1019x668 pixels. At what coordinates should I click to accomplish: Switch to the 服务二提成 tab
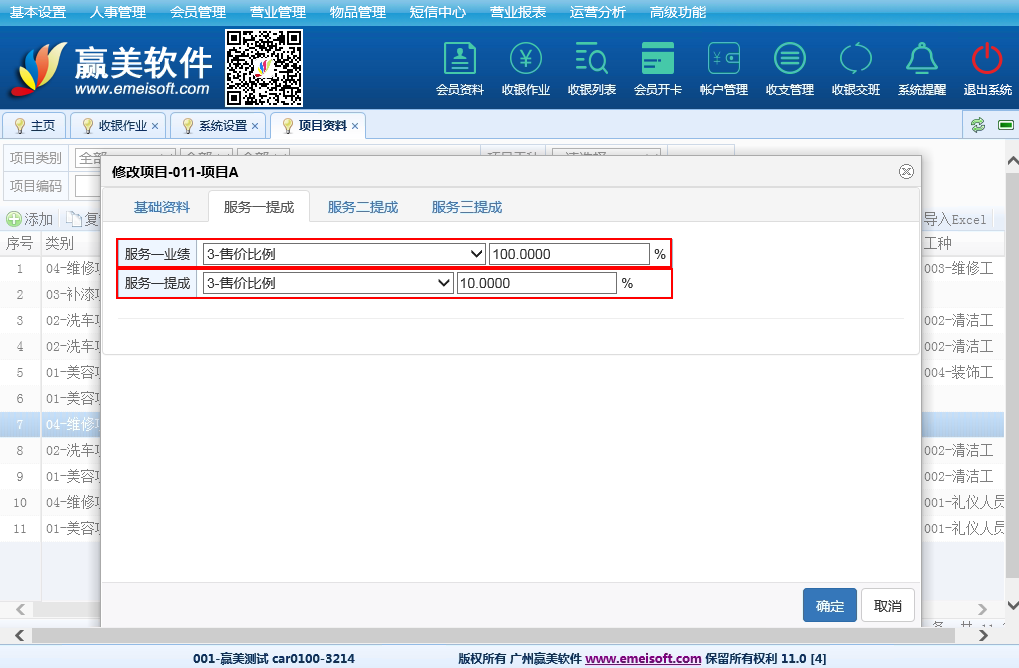coord(362,207)
